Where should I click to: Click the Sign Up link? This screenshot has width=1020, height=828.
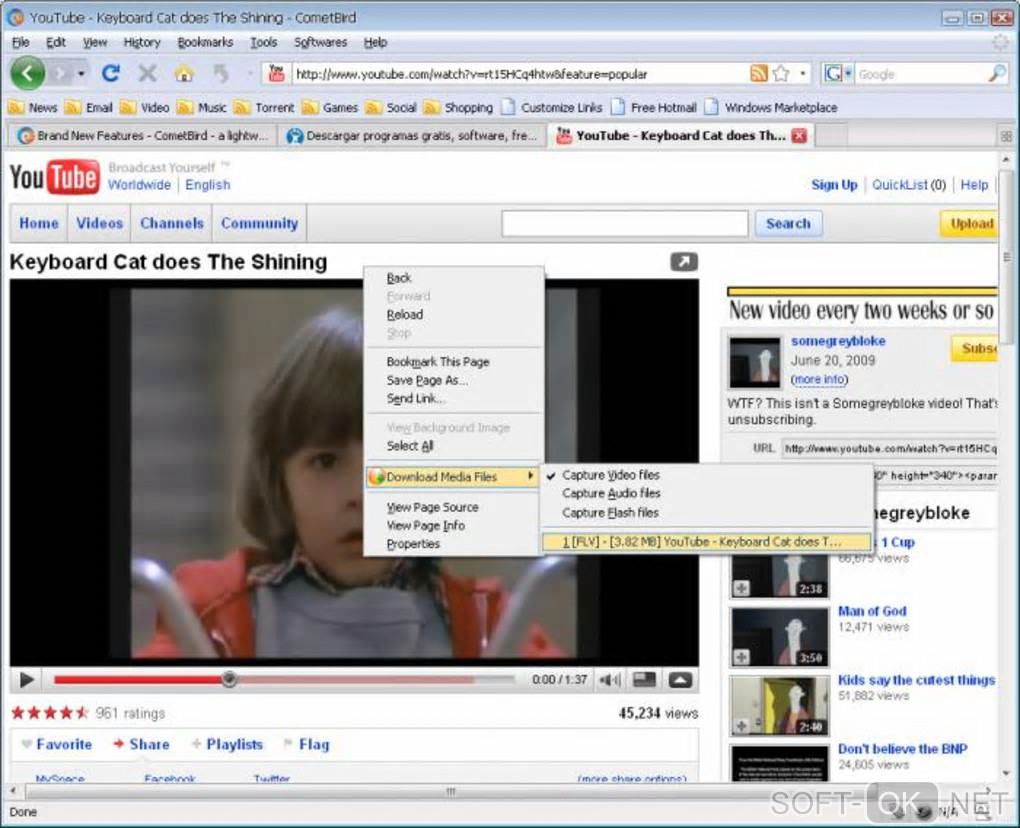point(835,185)
